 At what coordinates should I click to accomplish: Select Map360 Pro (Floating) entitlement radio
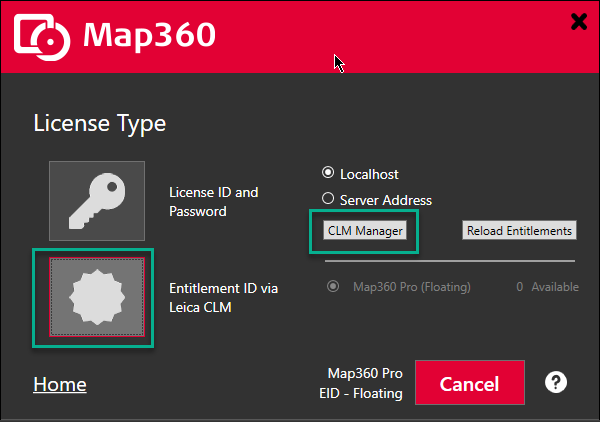tap(333, 287)
